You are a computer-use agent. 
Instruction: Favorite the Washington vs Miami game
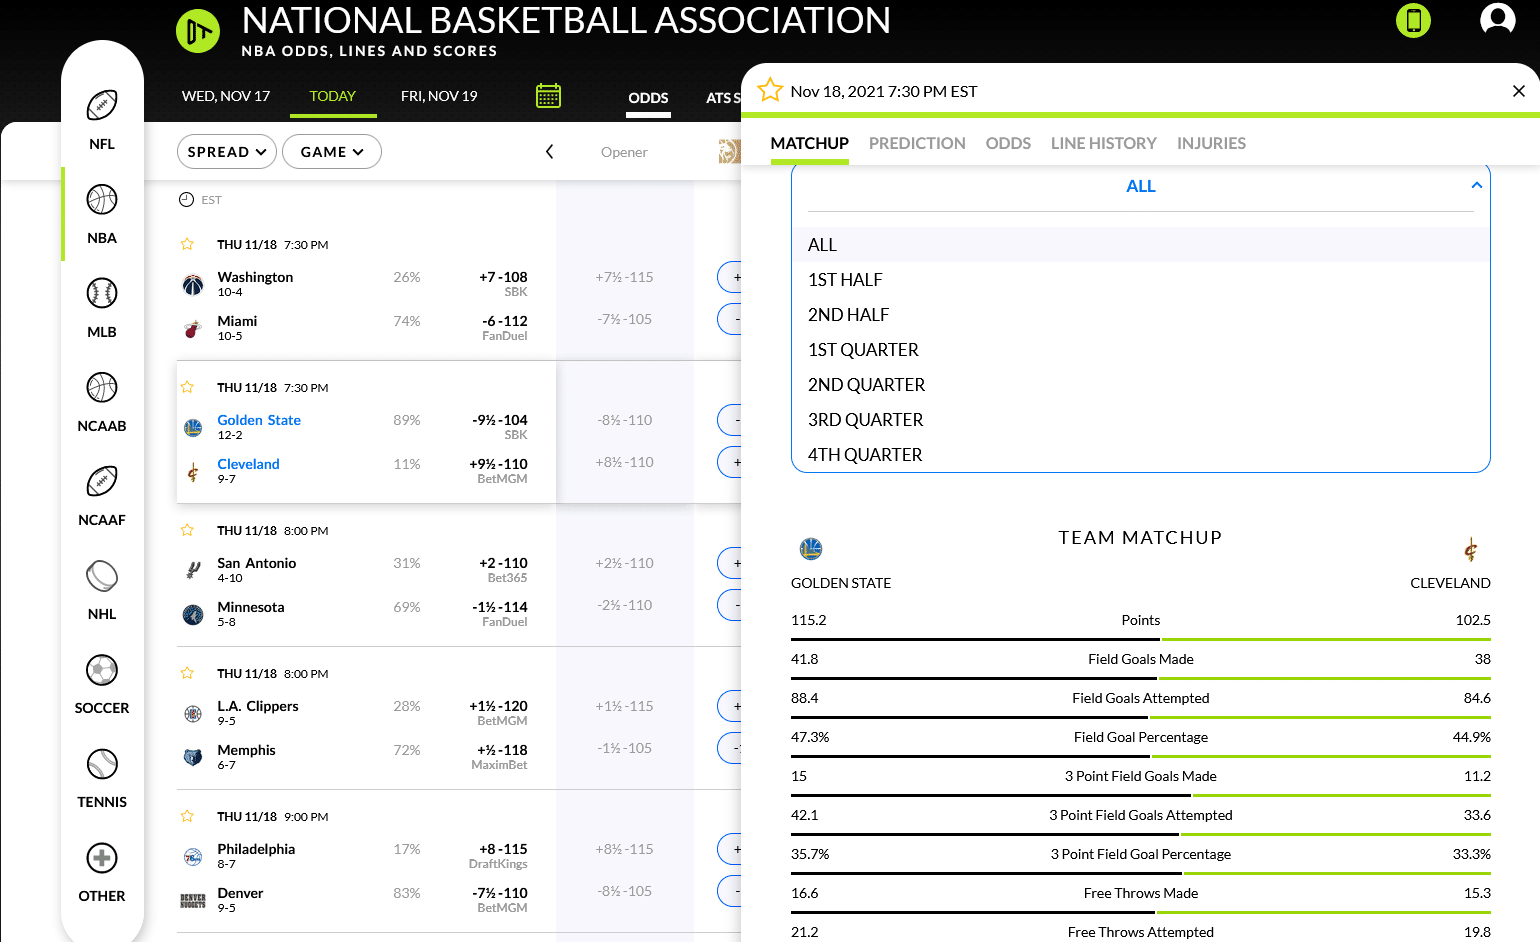click(186, 244)
